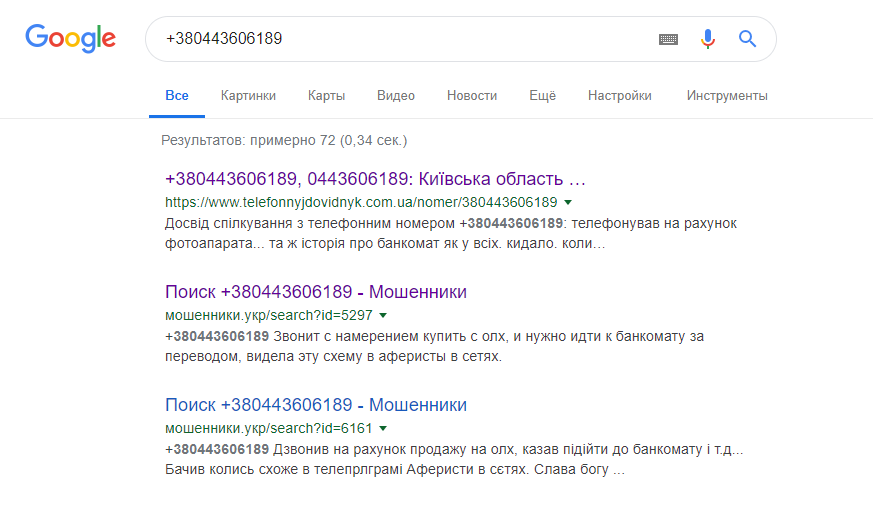
Task: Click snippet starting 'Звонит с намерением купить'
Action: (x=434, y=346)
